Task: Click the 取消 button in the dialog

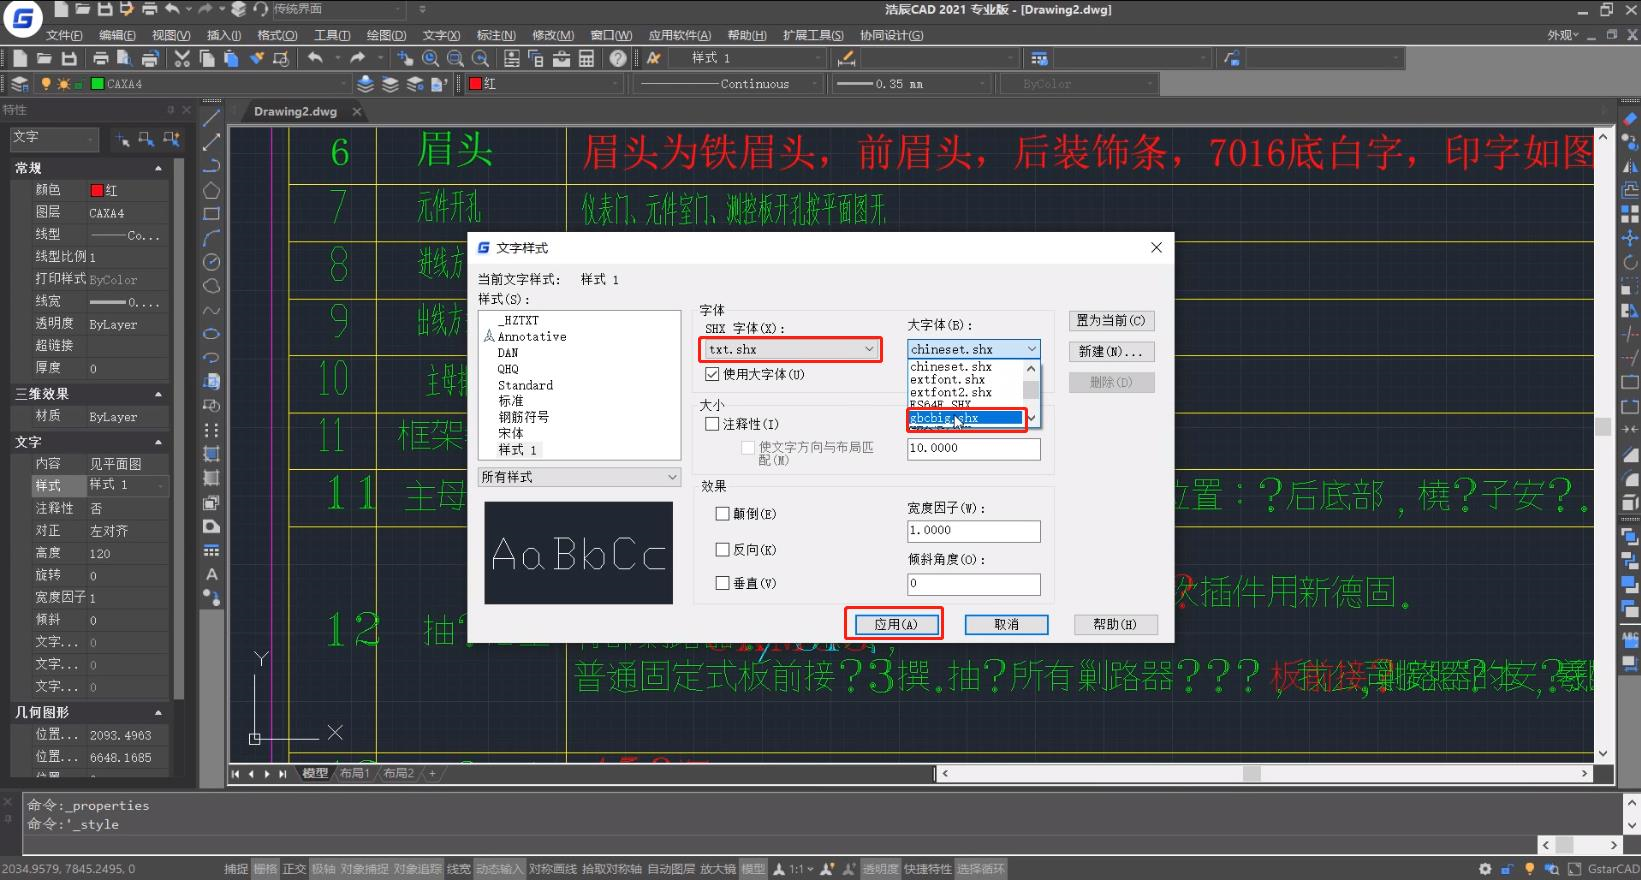Action: [1006, 625]
